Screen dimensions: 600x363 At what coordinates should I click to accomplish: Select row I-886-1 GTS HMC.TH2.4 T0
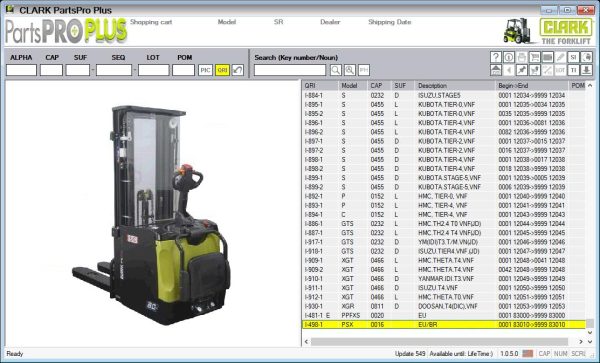click(x=444, y=224)
